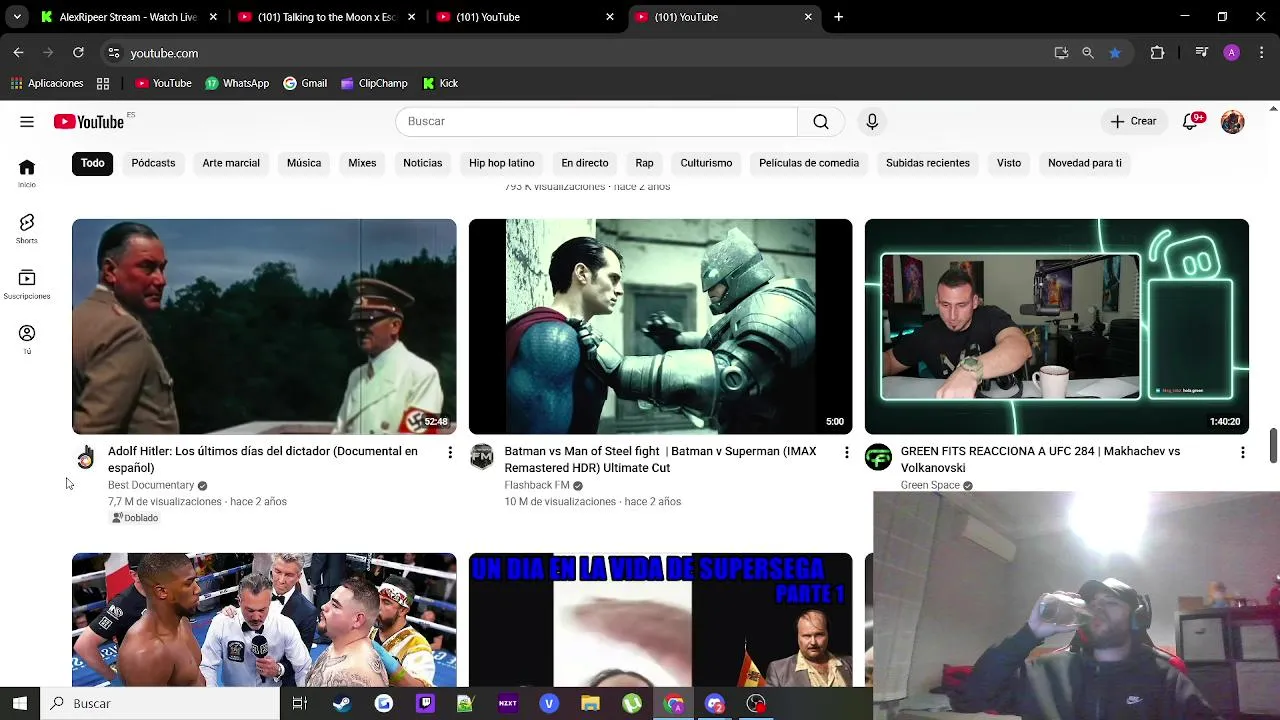Open the Windows Start menu

tap(20, 703)
